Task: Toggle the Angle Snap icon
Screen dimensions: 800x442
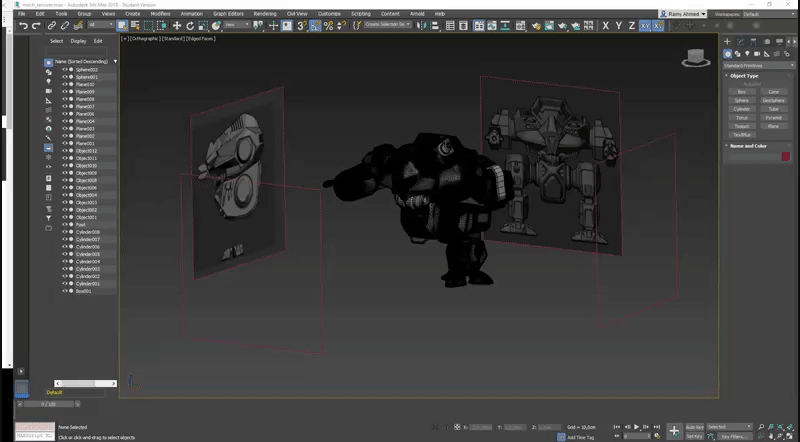Action: tap(315, 25)
